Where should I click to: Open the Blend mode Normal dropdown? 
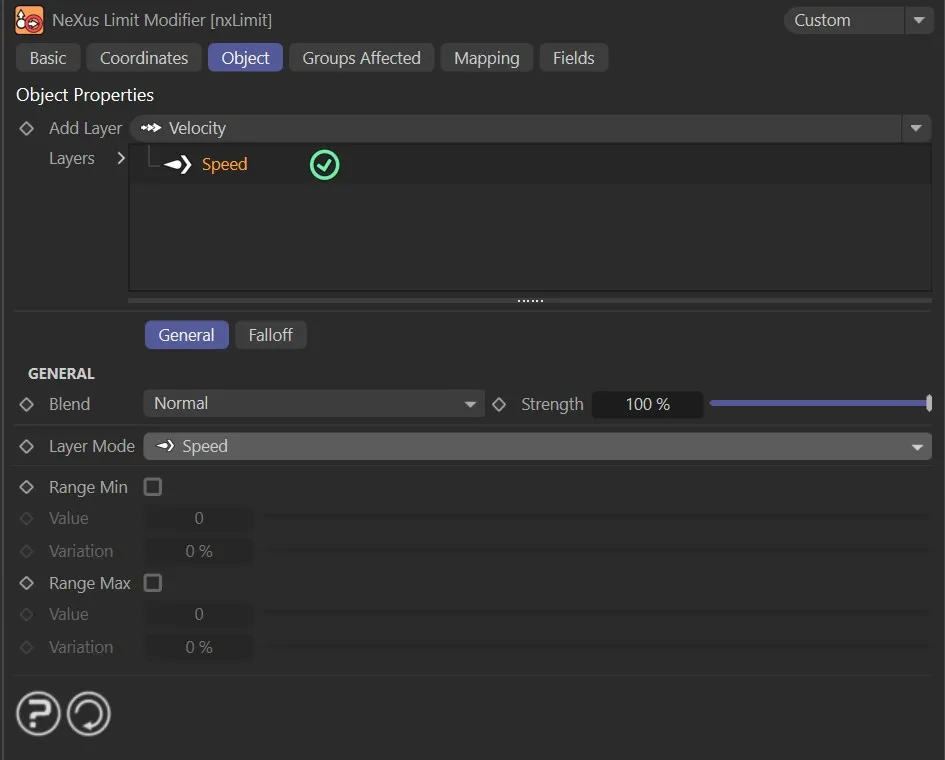314,404
